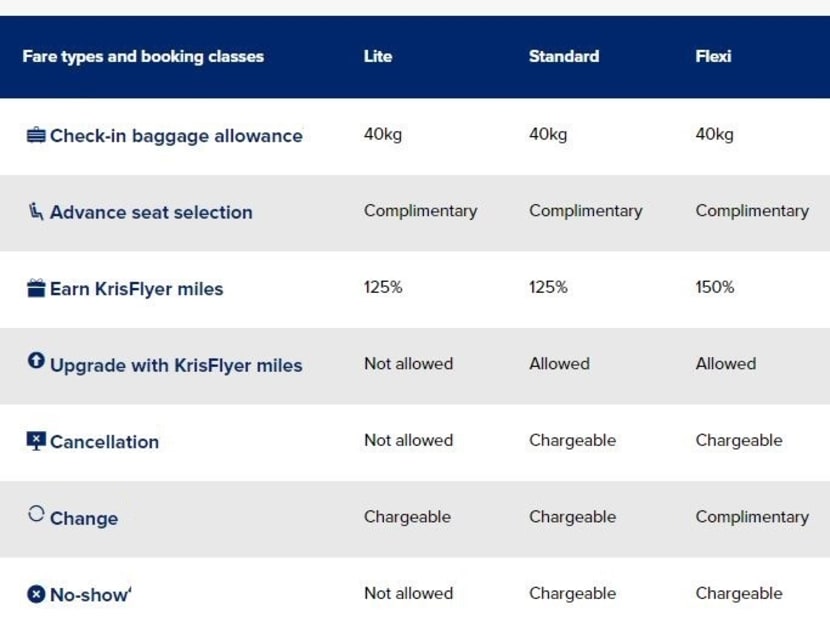Viewport: 830px width, 622px height.
Task: Click the Fare types and booking classes heading
Action: (143, 56)
